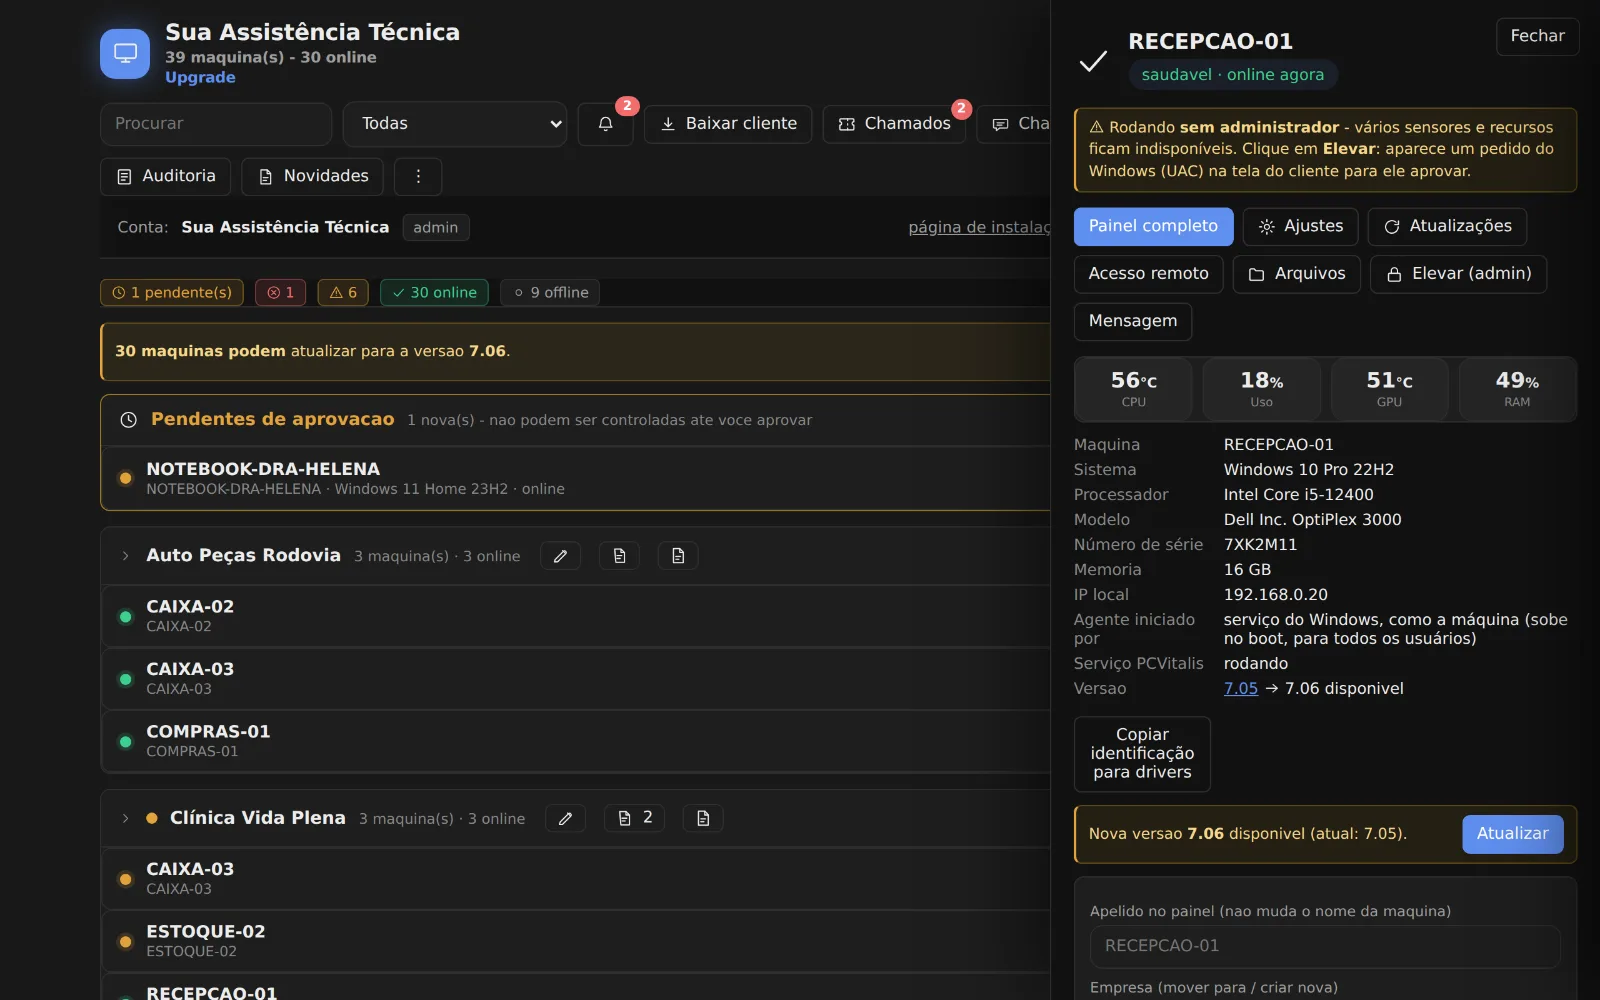1600x1000 pixels.
Task: Filter by 30 online status chip
Action: pos(434,292)
